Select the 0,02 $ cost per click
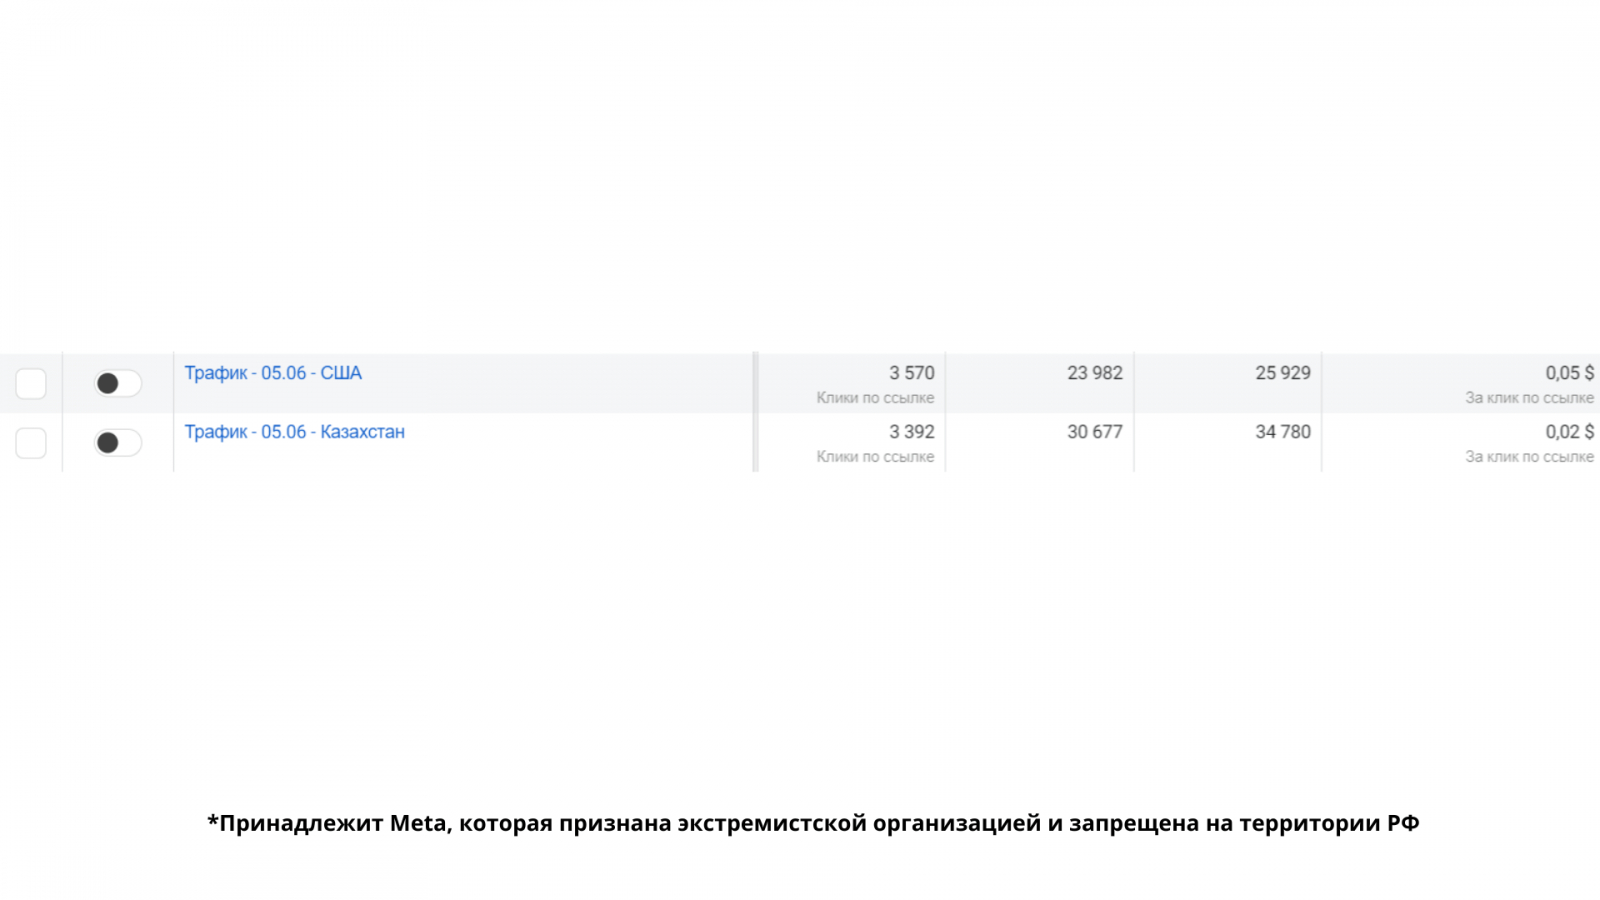Screen dimensions: 1600x900 (x=1569, y=432)
